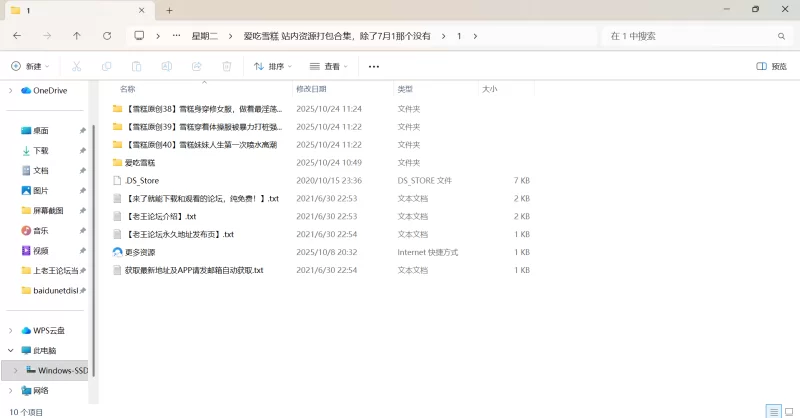
Task: Expand the OneDrive tree node
Action: click(x=11, y=90)
